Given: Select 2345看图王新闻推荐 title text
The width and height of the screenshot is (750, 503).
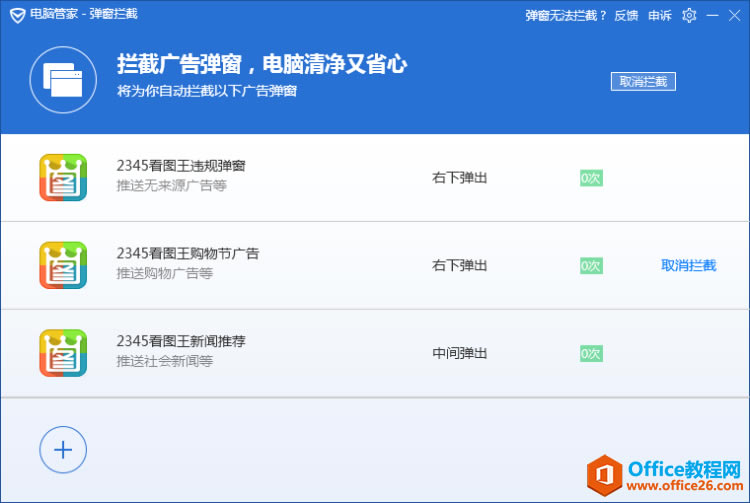Looking at the screenshot, I should tap(181, 341).
